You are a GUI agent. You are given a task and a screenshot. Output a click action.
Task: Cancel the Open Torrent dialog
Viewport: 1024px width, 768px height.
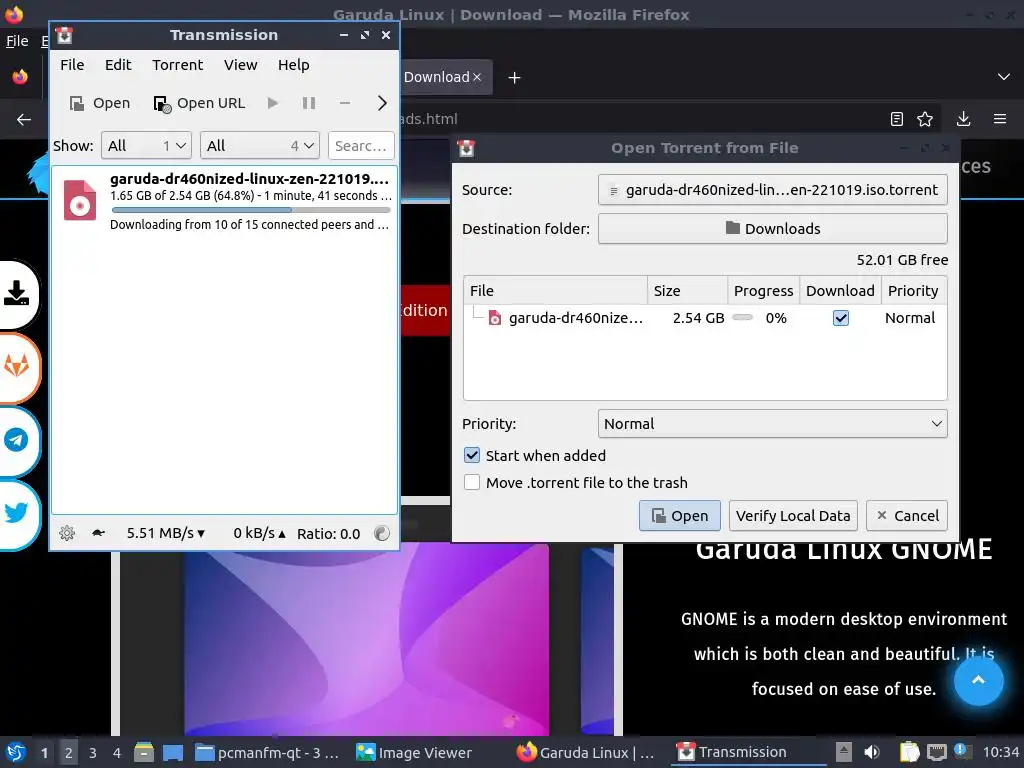point(907,516)
